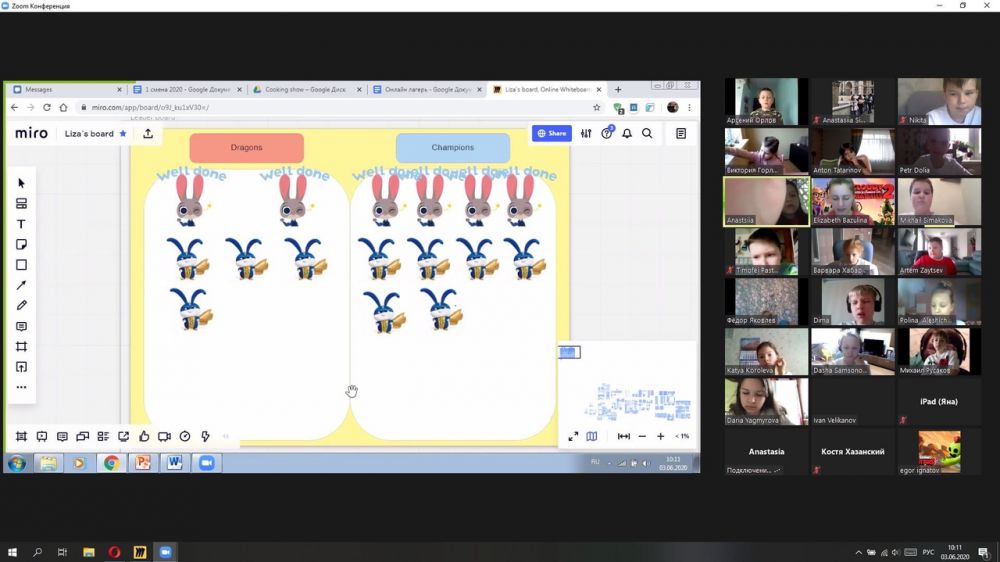This screenshot has width=1000, height=562.
Task: Select the Connection line arrow tool
Action: coord(21,285)
